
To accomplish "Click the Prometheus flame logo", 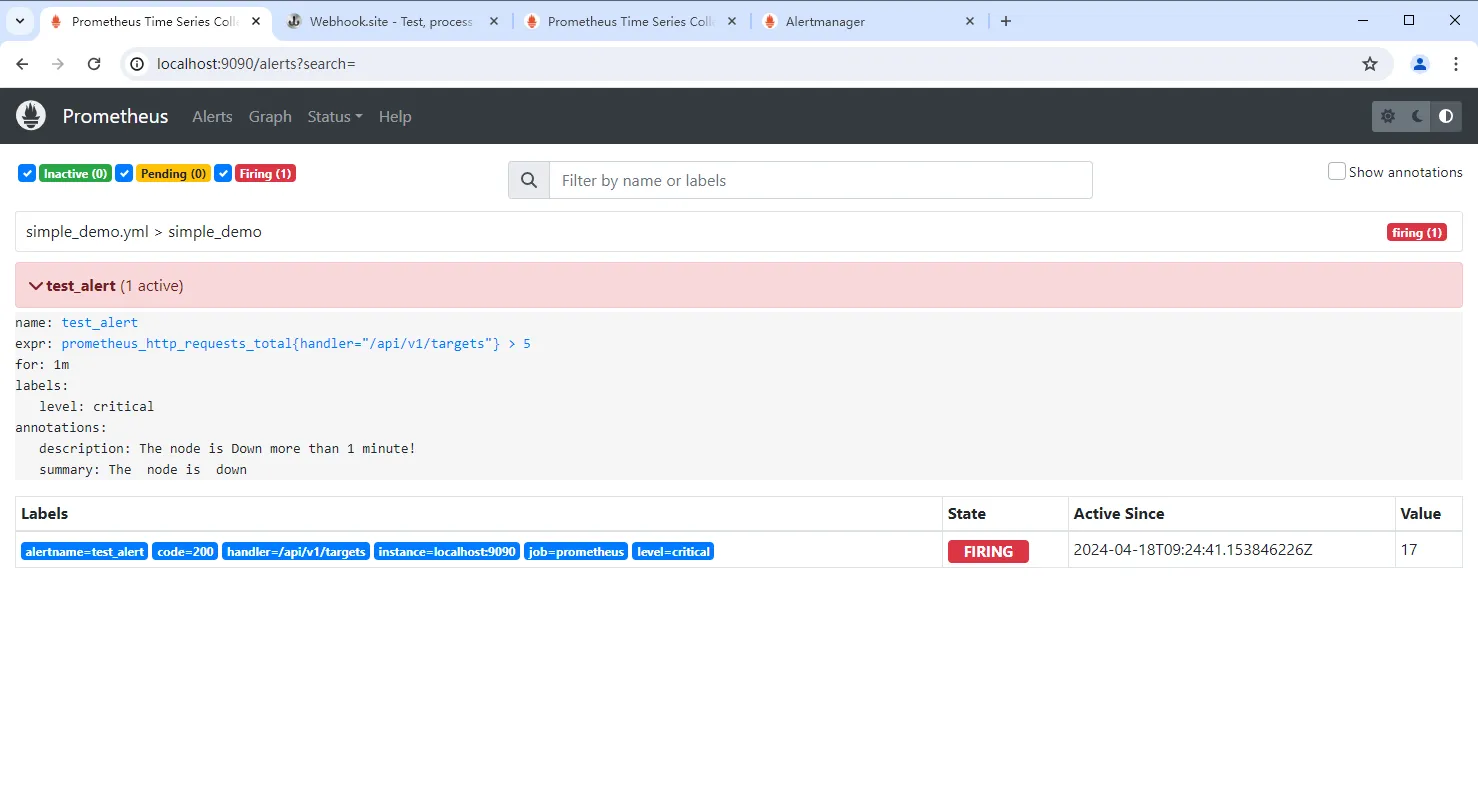I will tap(31, 116).
